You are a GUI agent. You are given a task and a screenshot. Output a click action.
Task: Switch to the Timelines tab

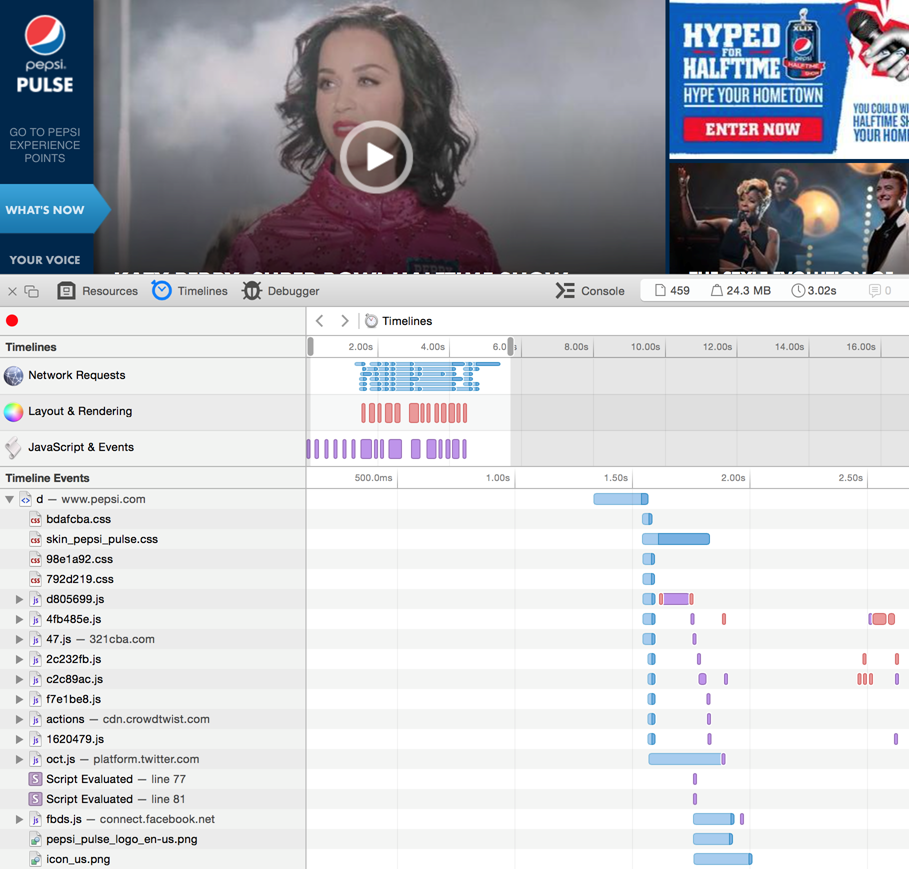pos(190,291)
